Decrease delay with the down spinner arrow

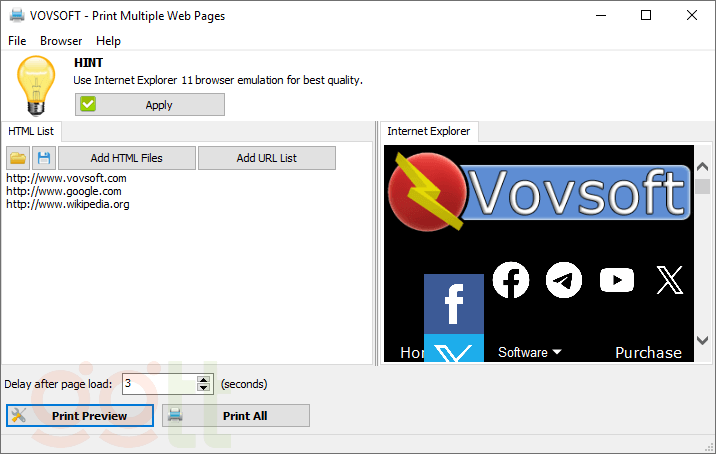coord(204,388)
